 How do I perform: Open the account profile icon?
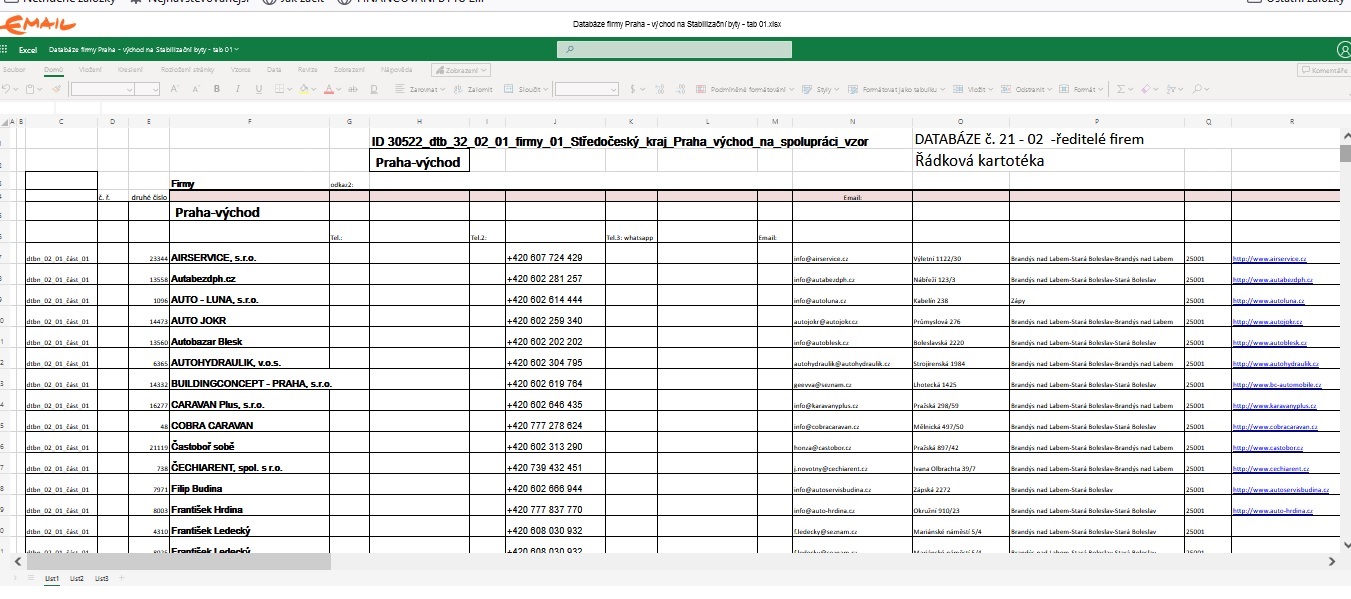coord(1343,49)
